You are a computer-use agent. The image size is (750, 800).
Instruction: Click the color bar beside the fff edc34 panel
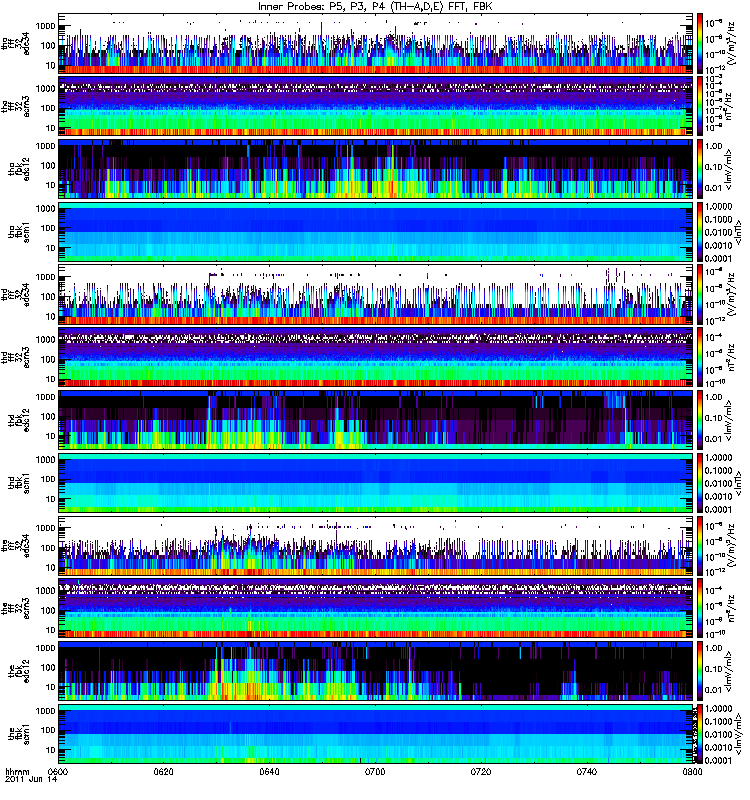(700, 545)
